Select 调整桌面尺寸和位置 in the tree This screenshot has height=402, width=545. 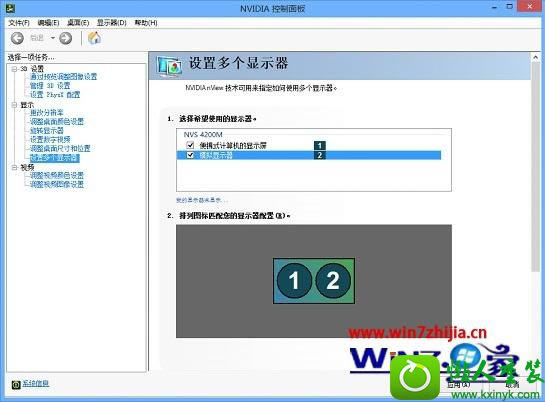point(60,149)
